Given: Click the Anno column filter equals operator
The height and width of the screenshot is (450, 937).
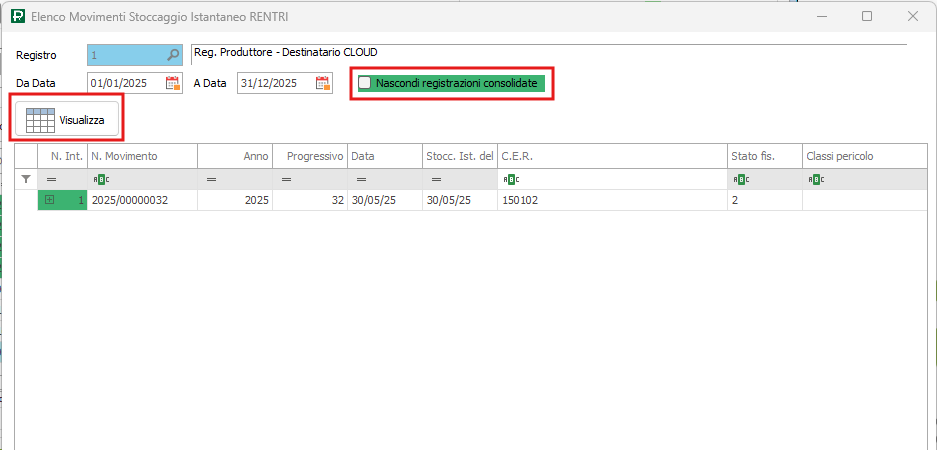Looking at the screenshot, I should click(211, 179).
